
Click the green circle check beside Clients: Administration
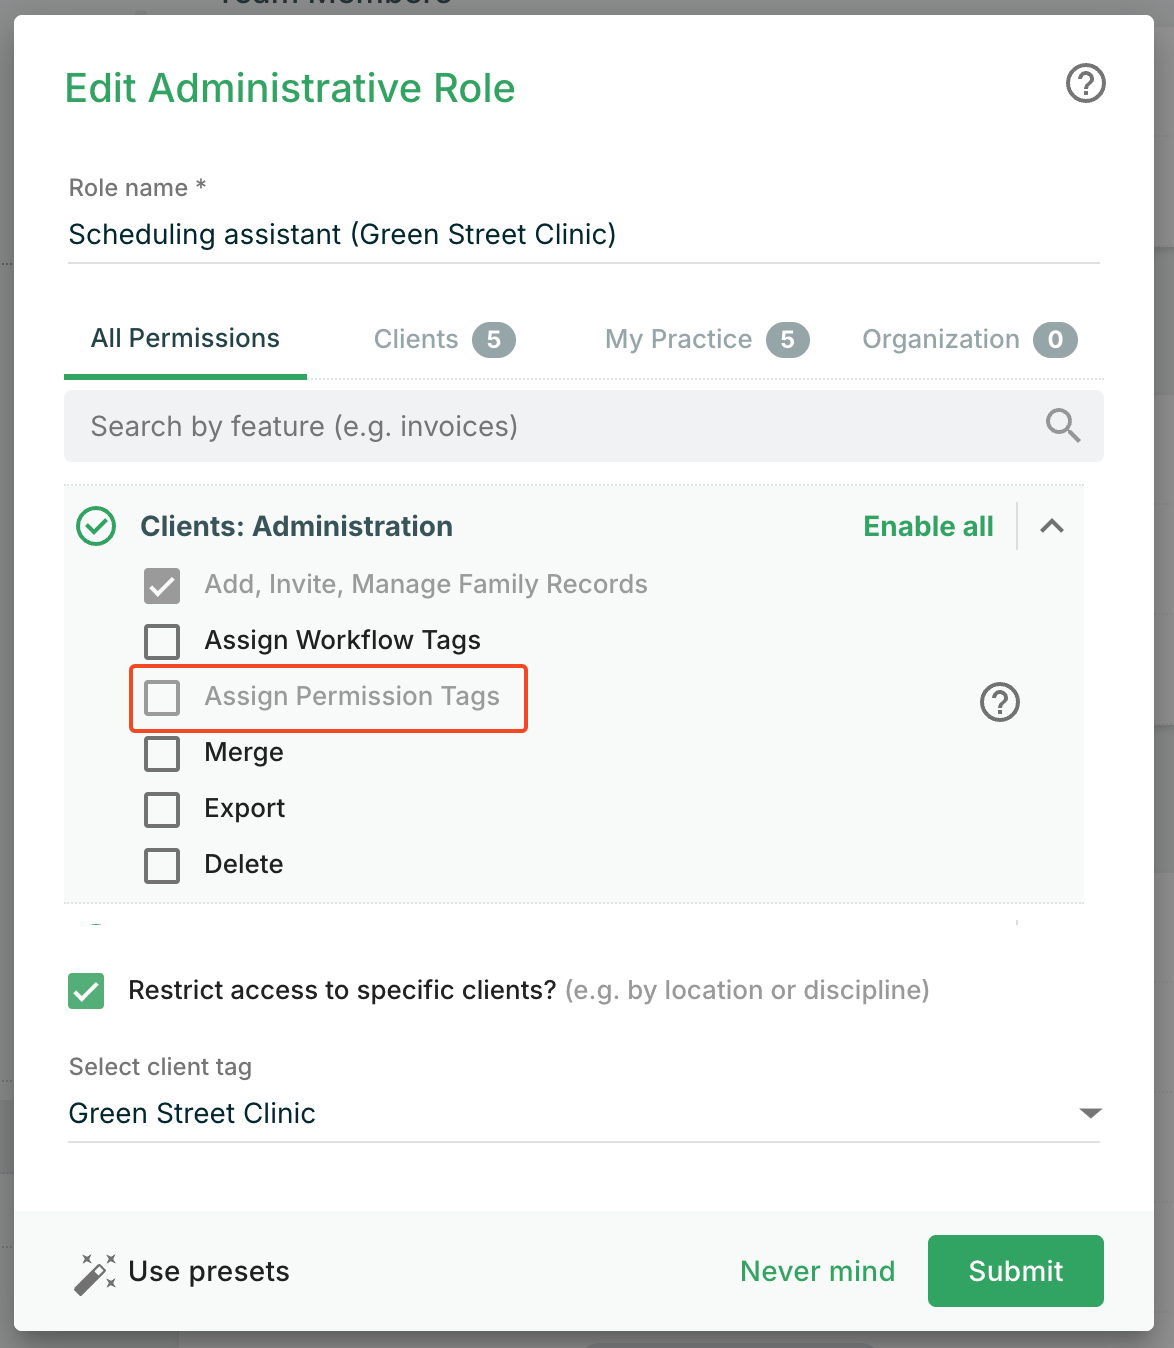pos(96,526)
